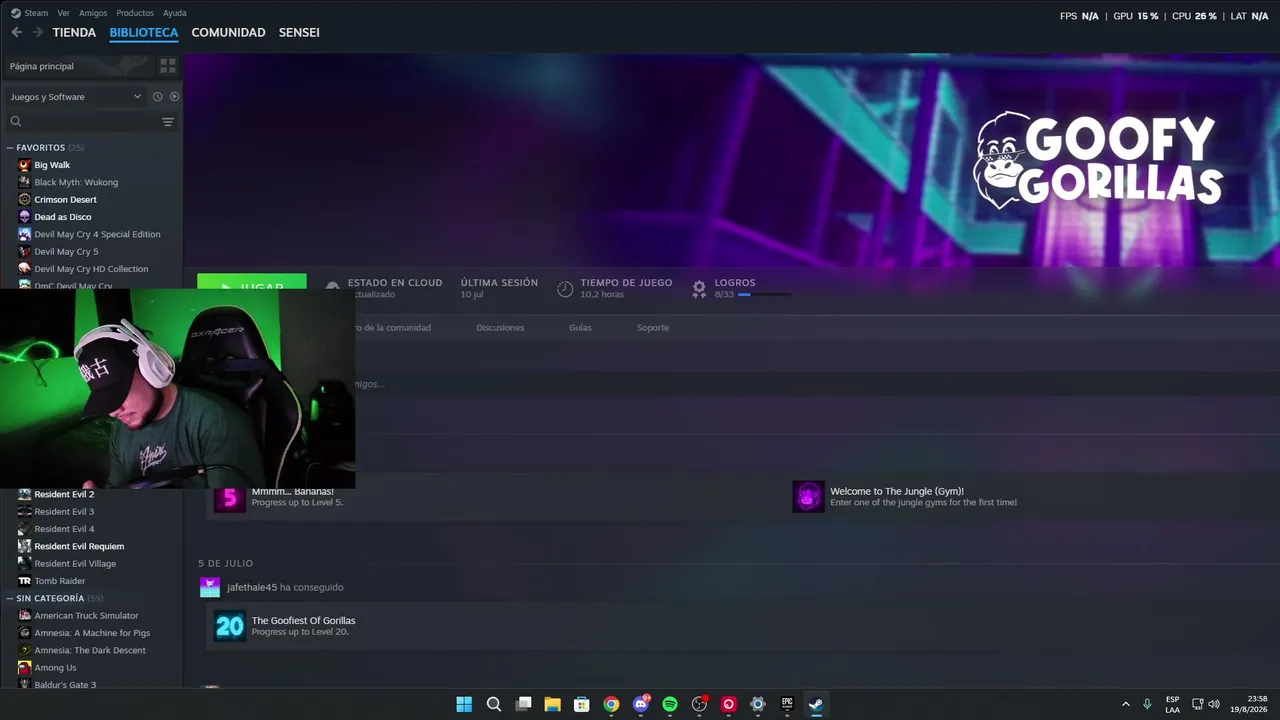
Task: Select Resident Evil Requiem in library
Action: point(79,547)
